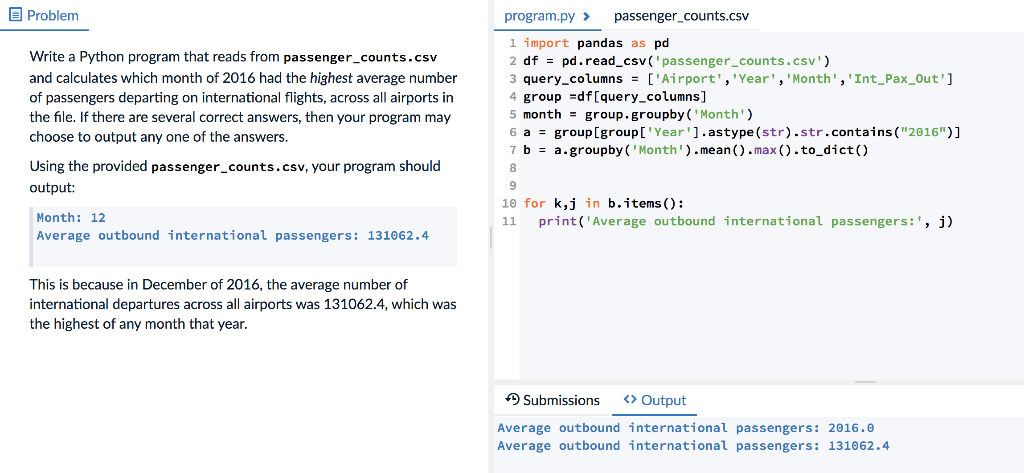Click the Problem document icon
1024x473 pixels.
tap(15, 15)
